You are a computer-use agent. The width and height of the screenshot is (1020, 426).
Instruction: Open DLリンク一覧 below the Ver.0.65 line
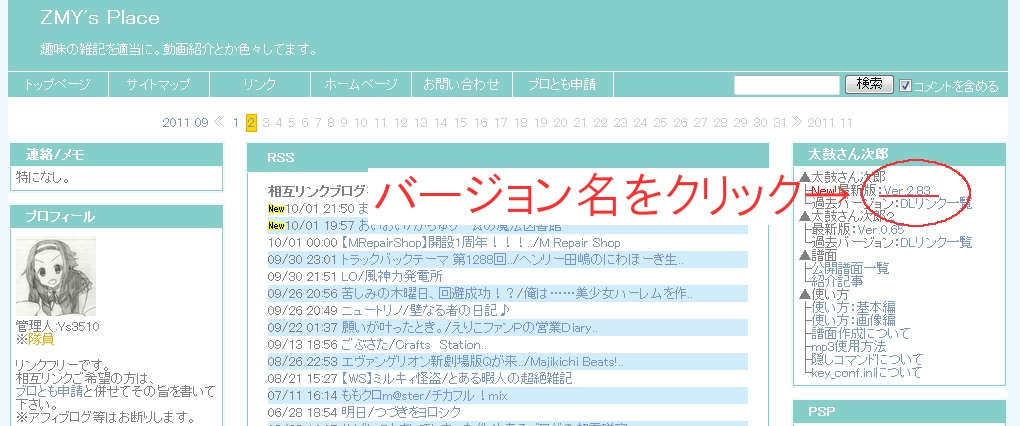click(x=936, y=243)
